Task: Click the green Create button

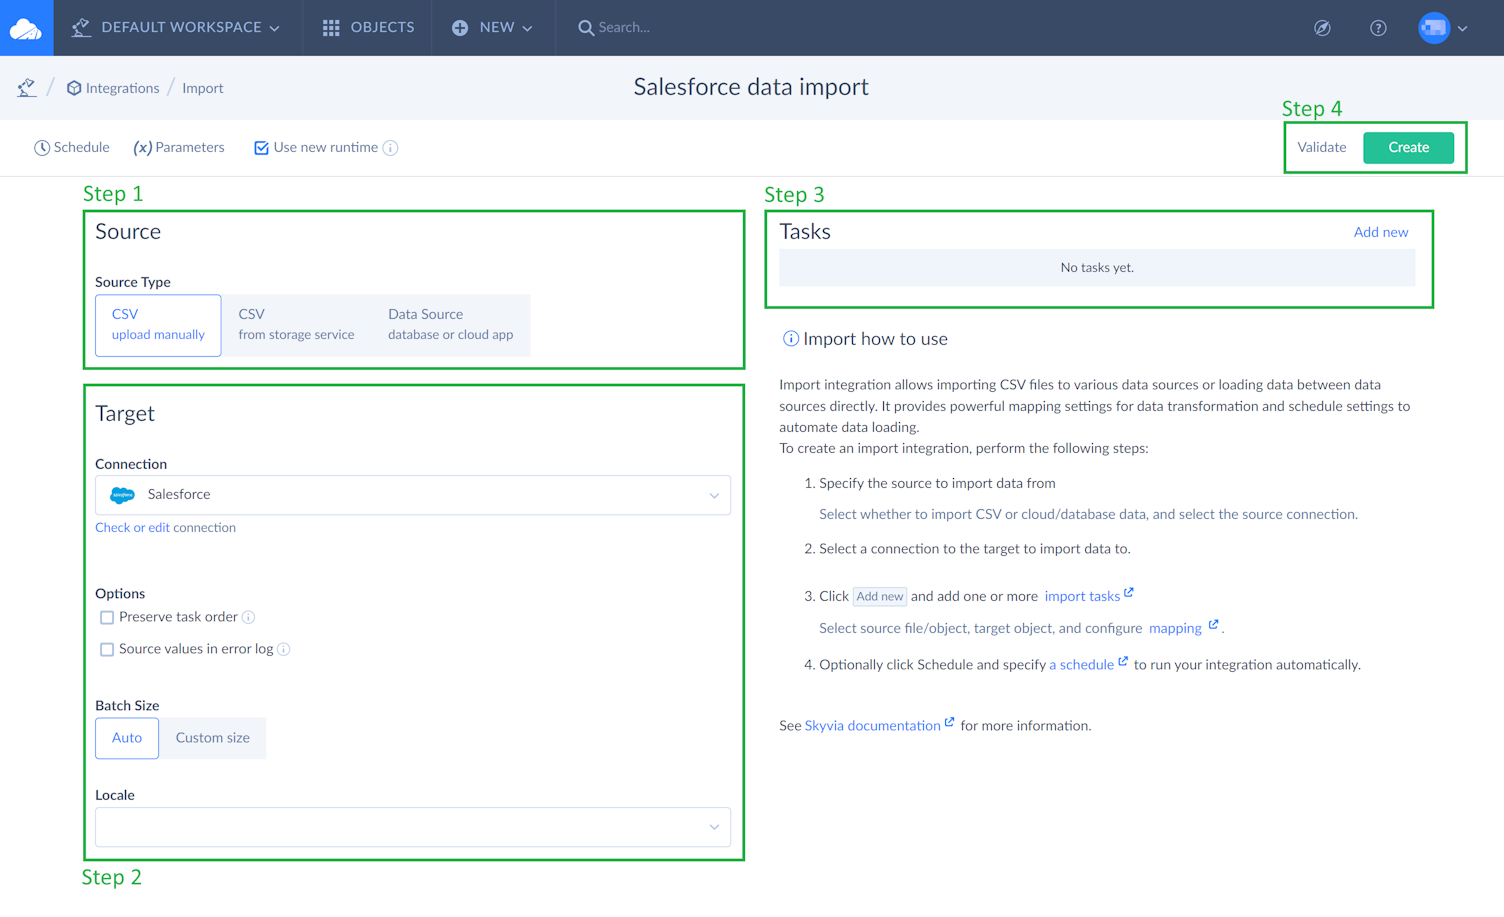Action: pos(1408,147)
